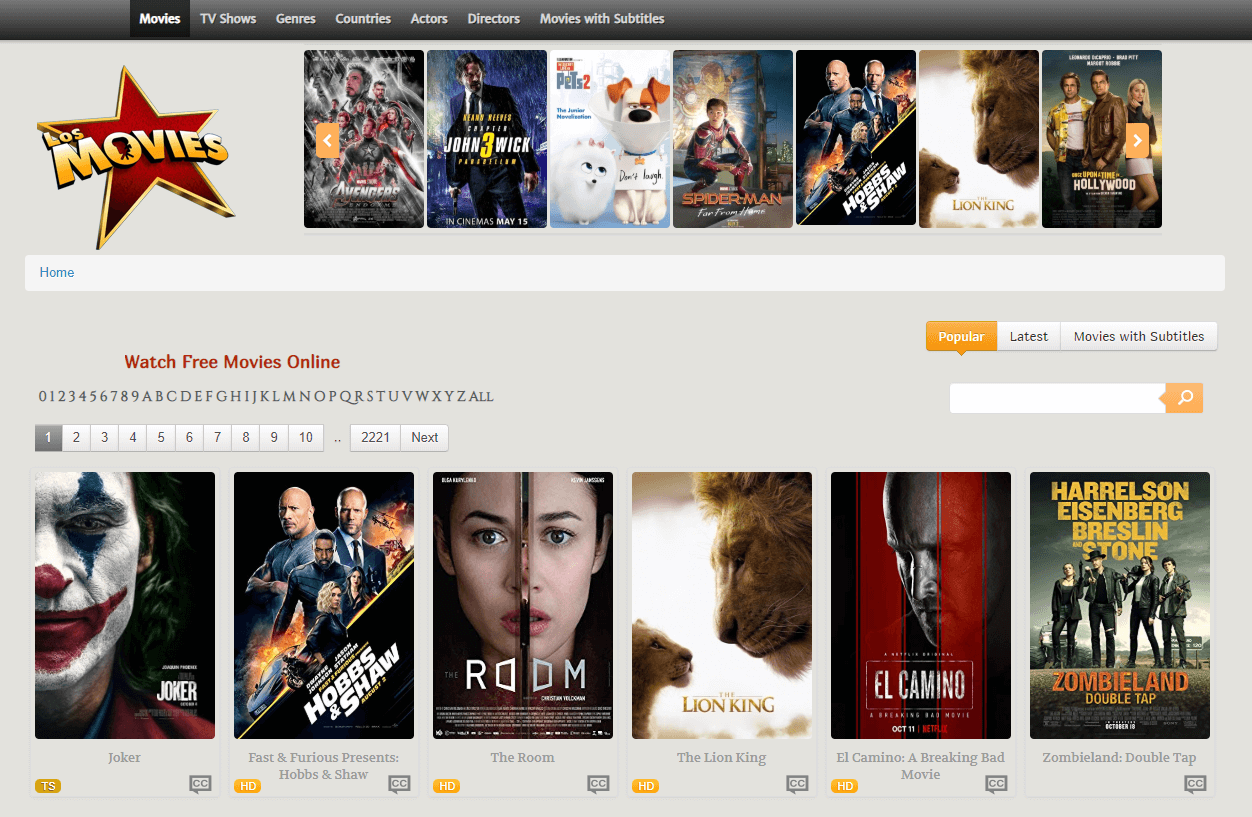Click The Room title link
Image resolution: width=1252 pixels, height=817 pixels.
[x=523, y=757]
